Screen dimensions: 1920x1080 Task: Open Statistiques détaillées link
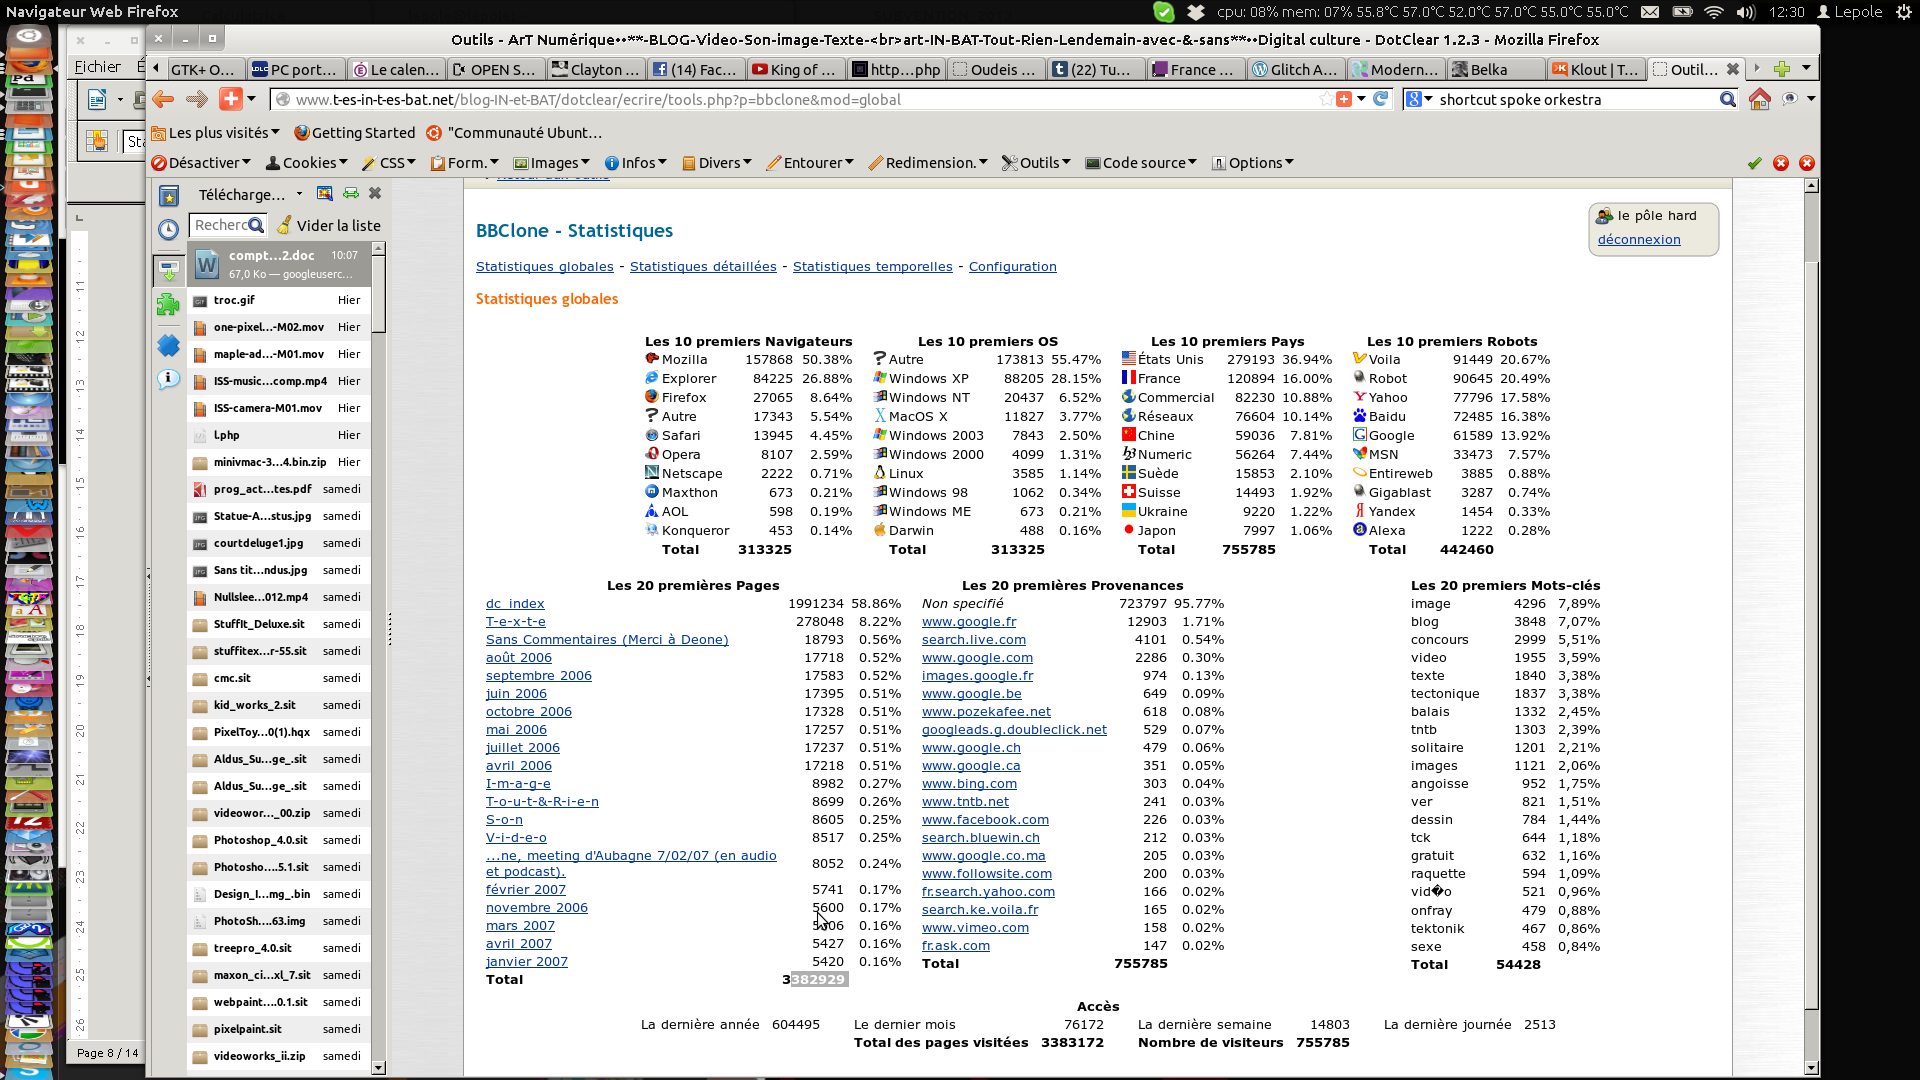click(703, 267)
